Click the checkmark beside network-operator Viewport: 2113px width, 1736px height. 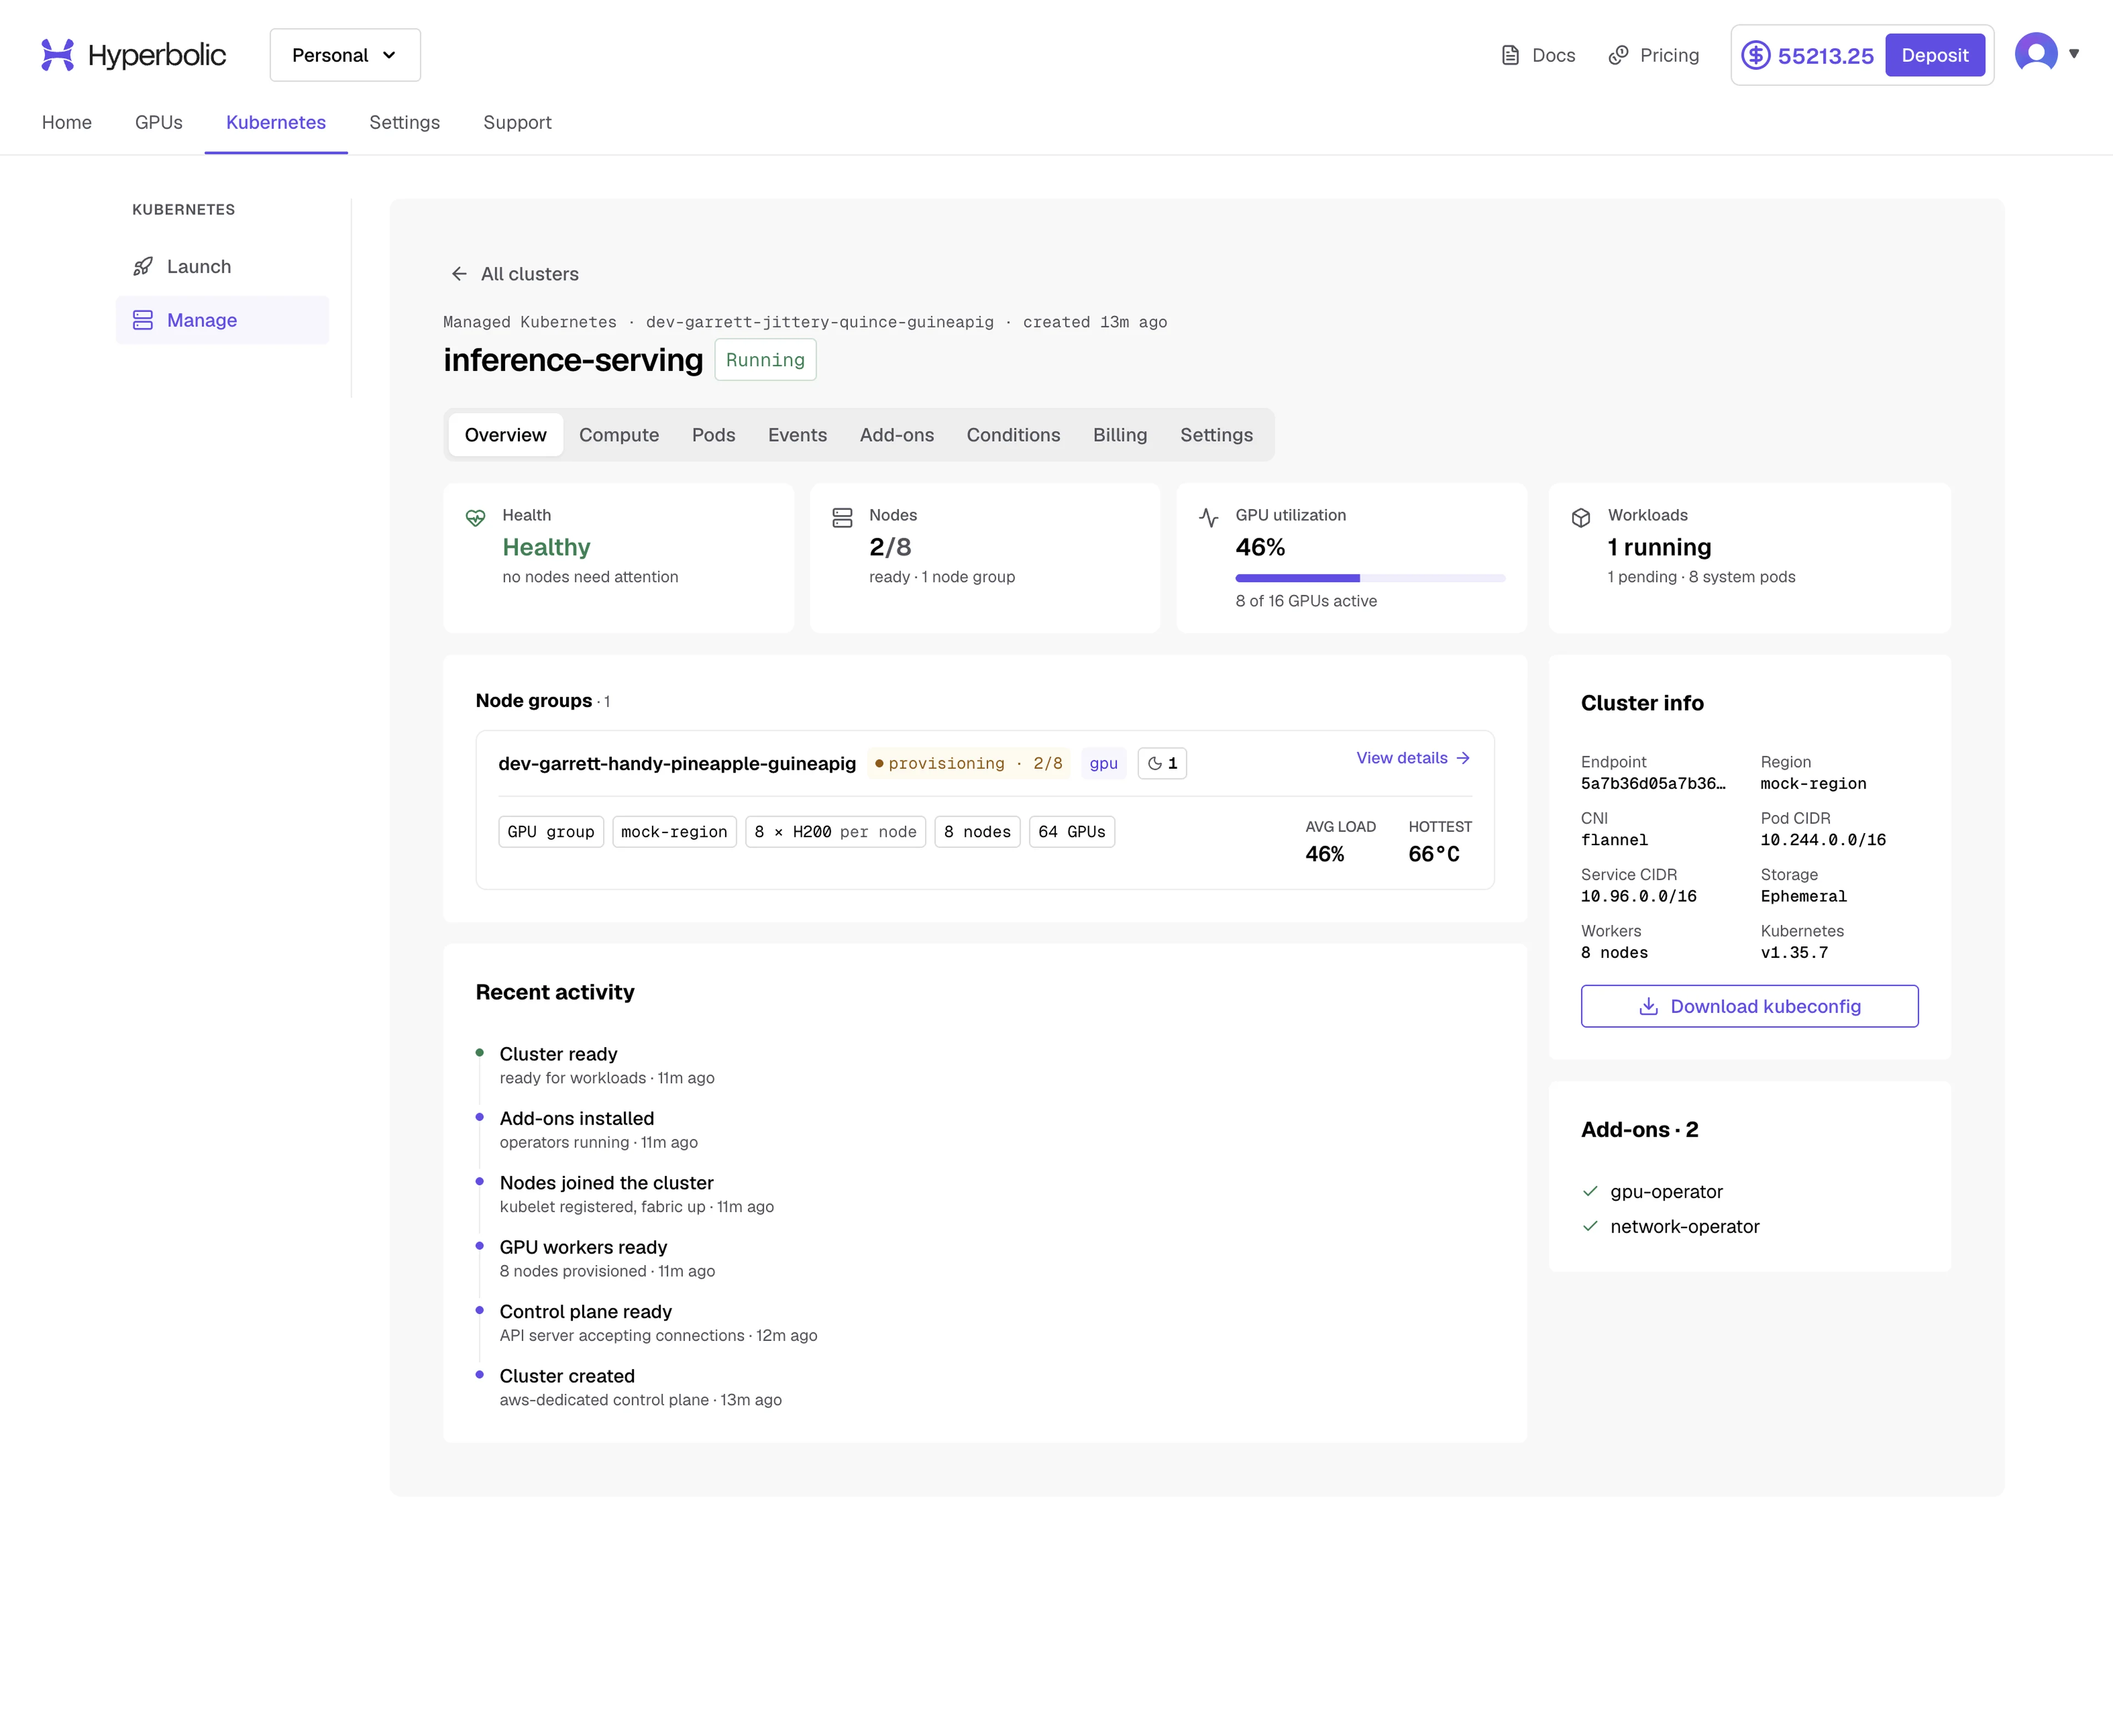coord(1590,1226)
